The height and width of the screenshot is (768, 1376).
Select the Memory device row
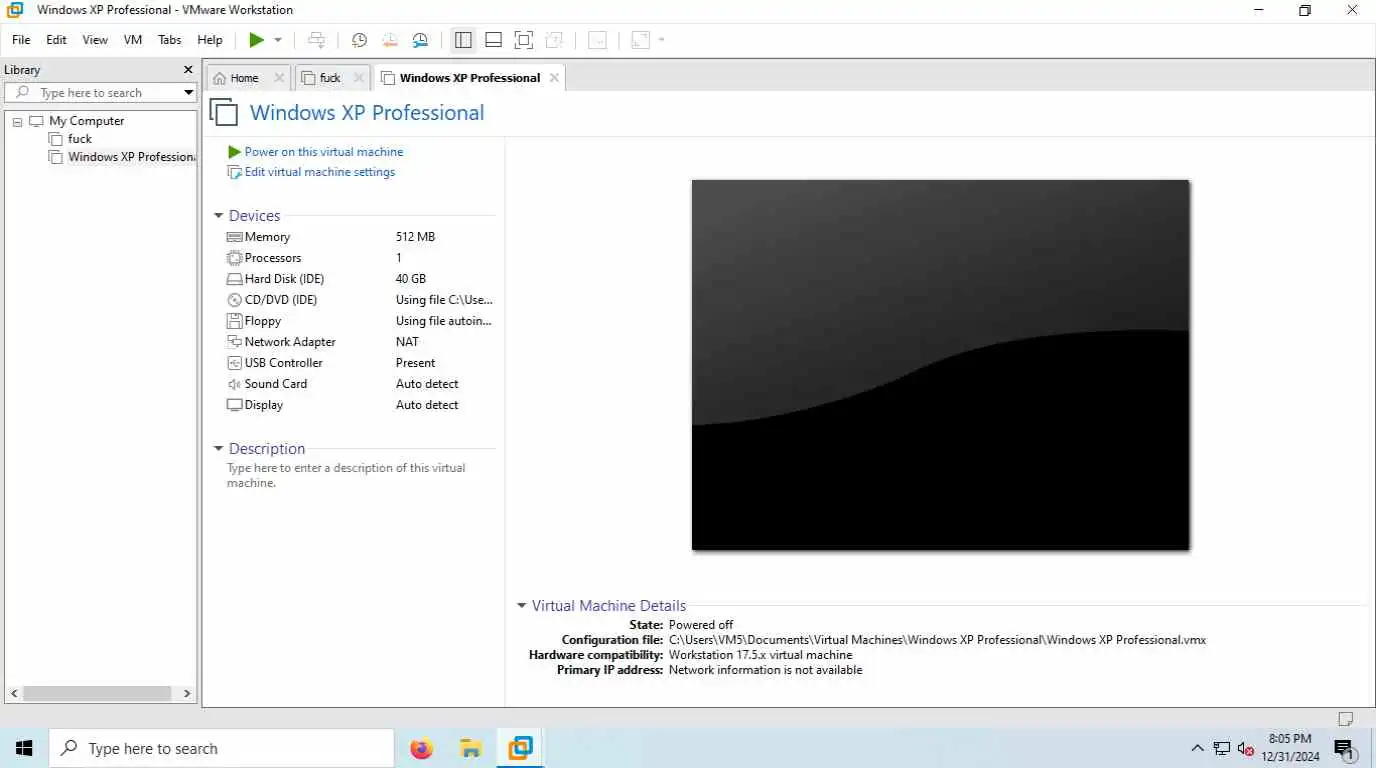pos(360,237)
